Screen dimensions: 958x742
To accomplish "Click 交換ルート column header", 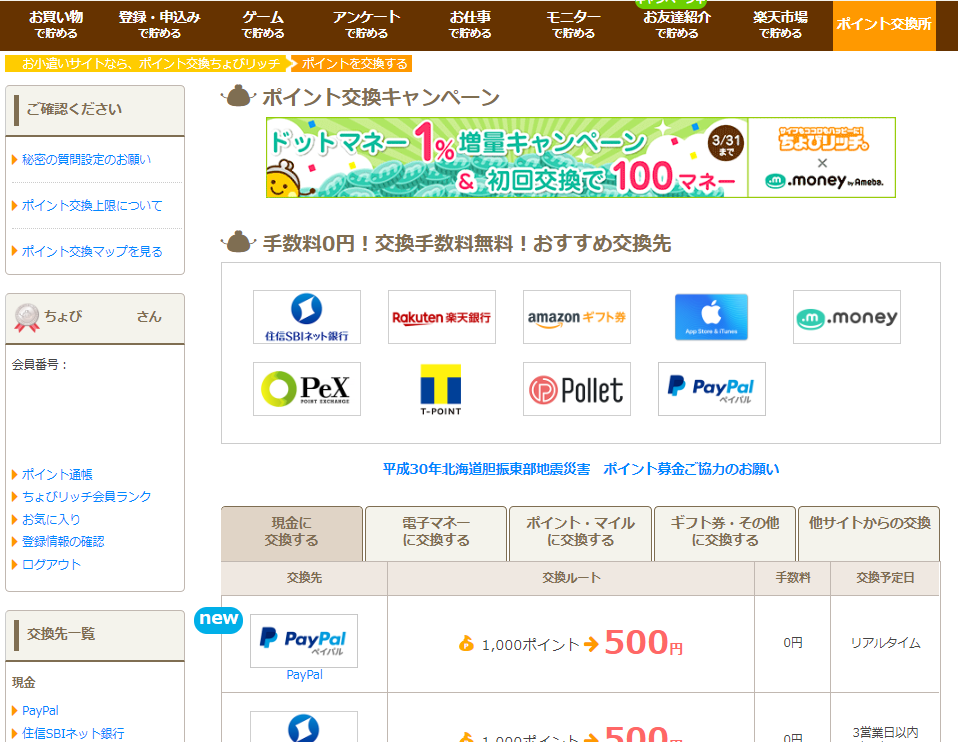I will pos(571,578).
